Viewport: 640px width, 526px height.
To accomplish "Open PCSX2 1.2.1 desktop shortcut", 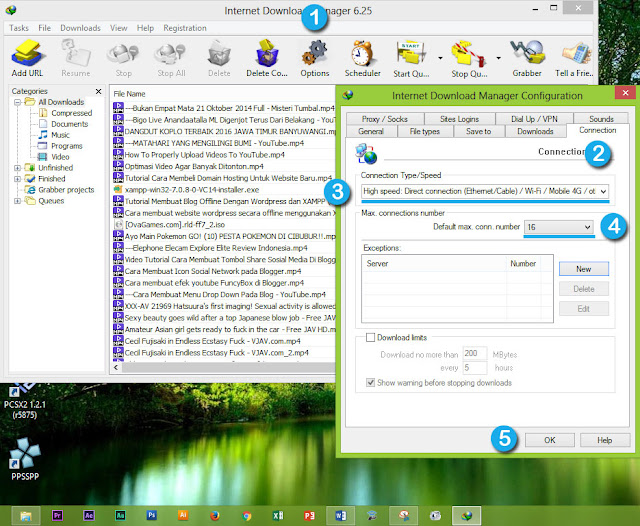I will point(24,402).
